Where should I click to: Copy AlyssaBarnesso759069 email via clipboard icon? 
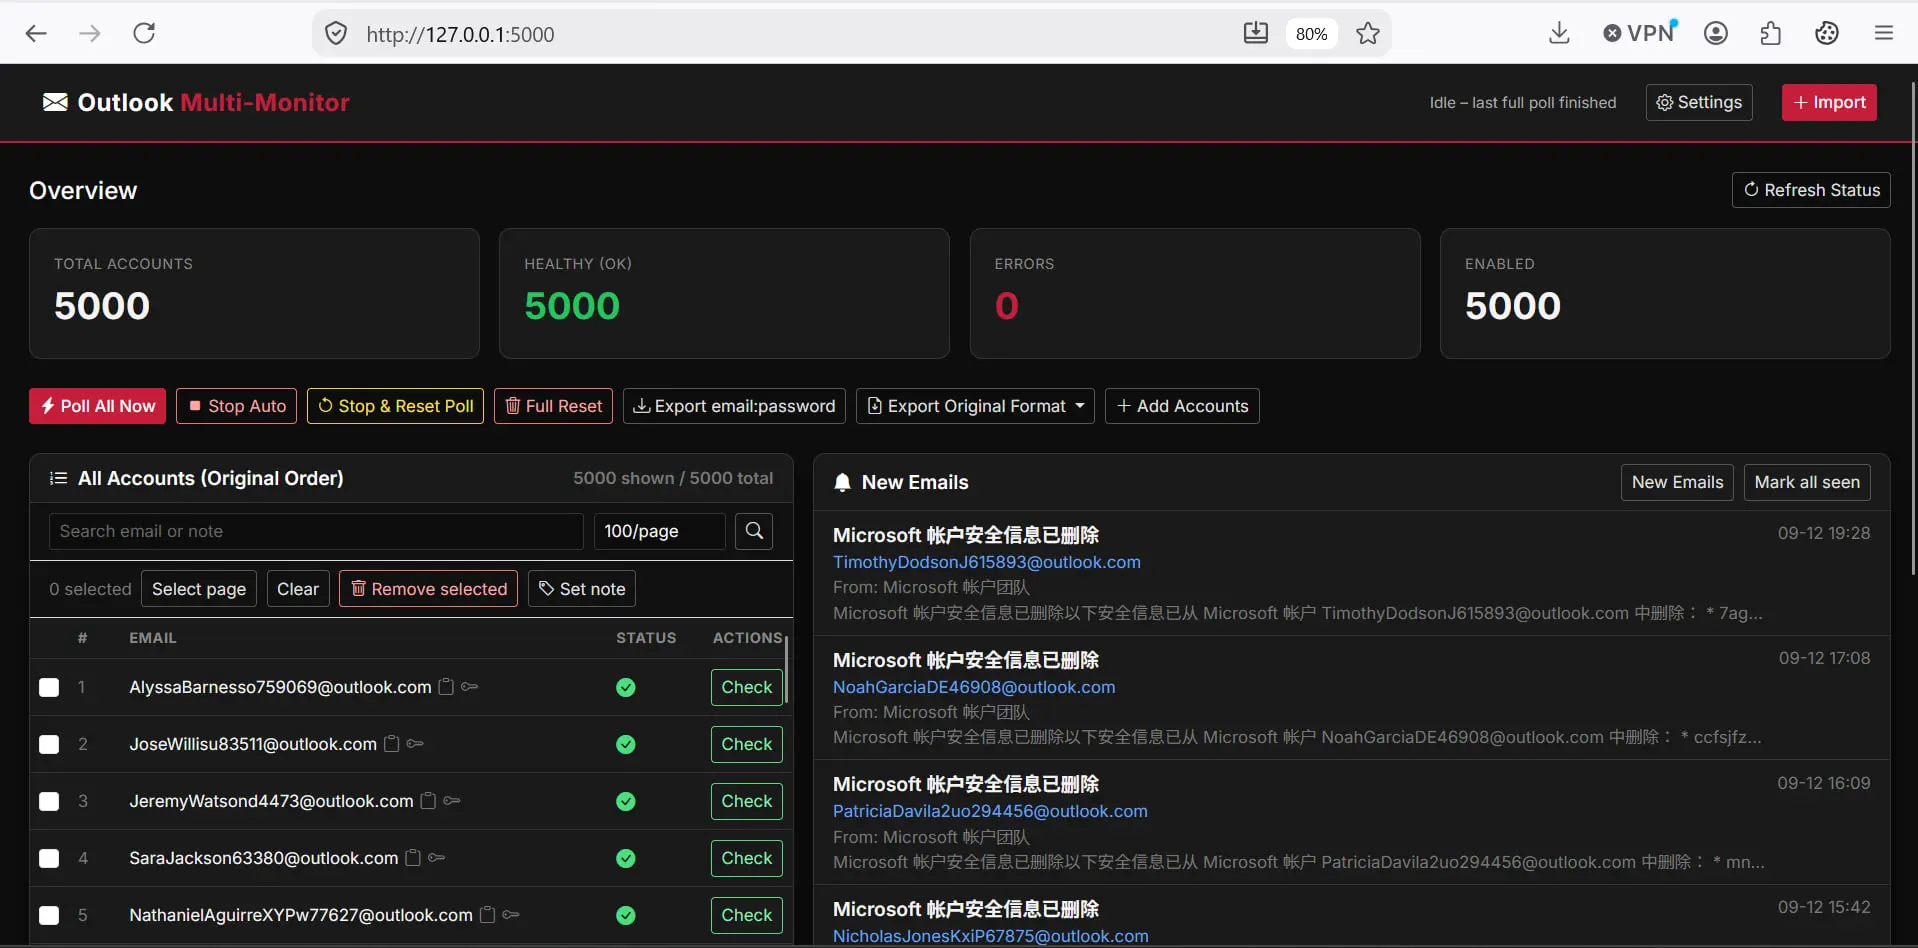(x=446, y=687)
